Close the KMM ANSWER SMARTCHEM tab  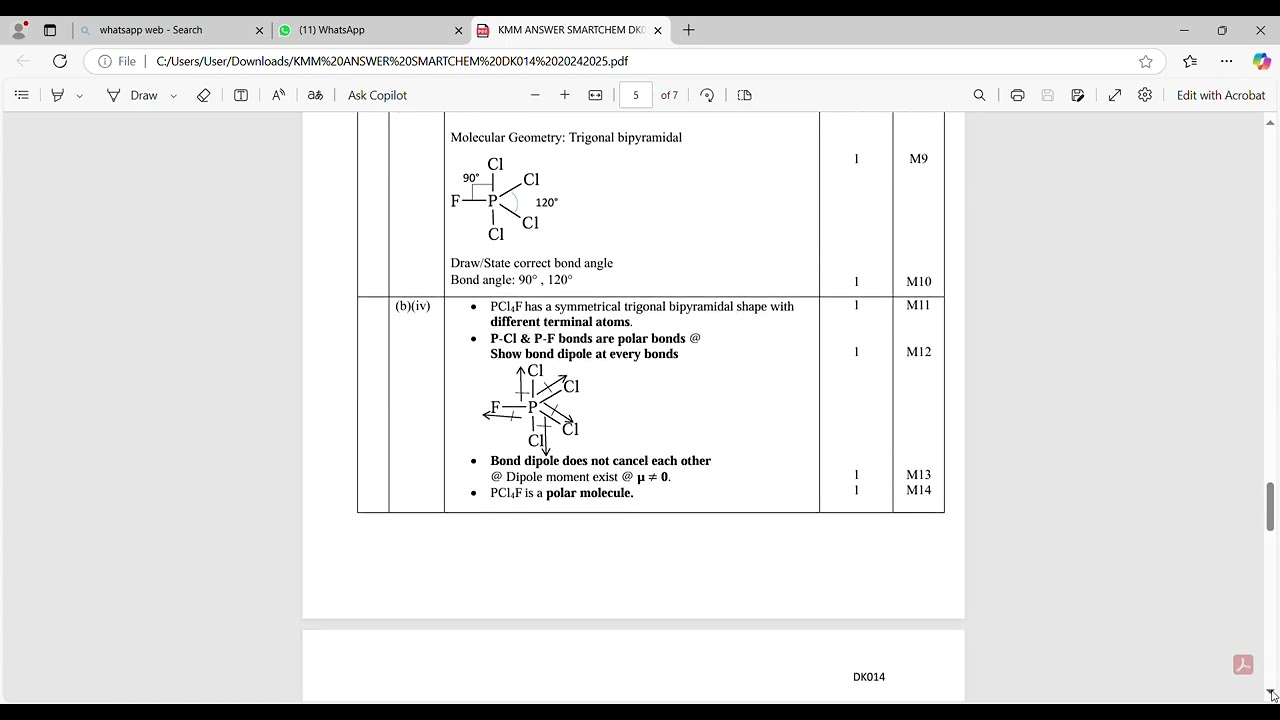tap(658, 30)
